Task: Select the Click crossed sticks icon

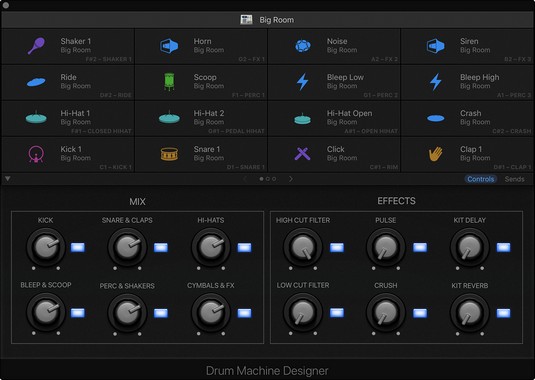Action: pos(303,154)
